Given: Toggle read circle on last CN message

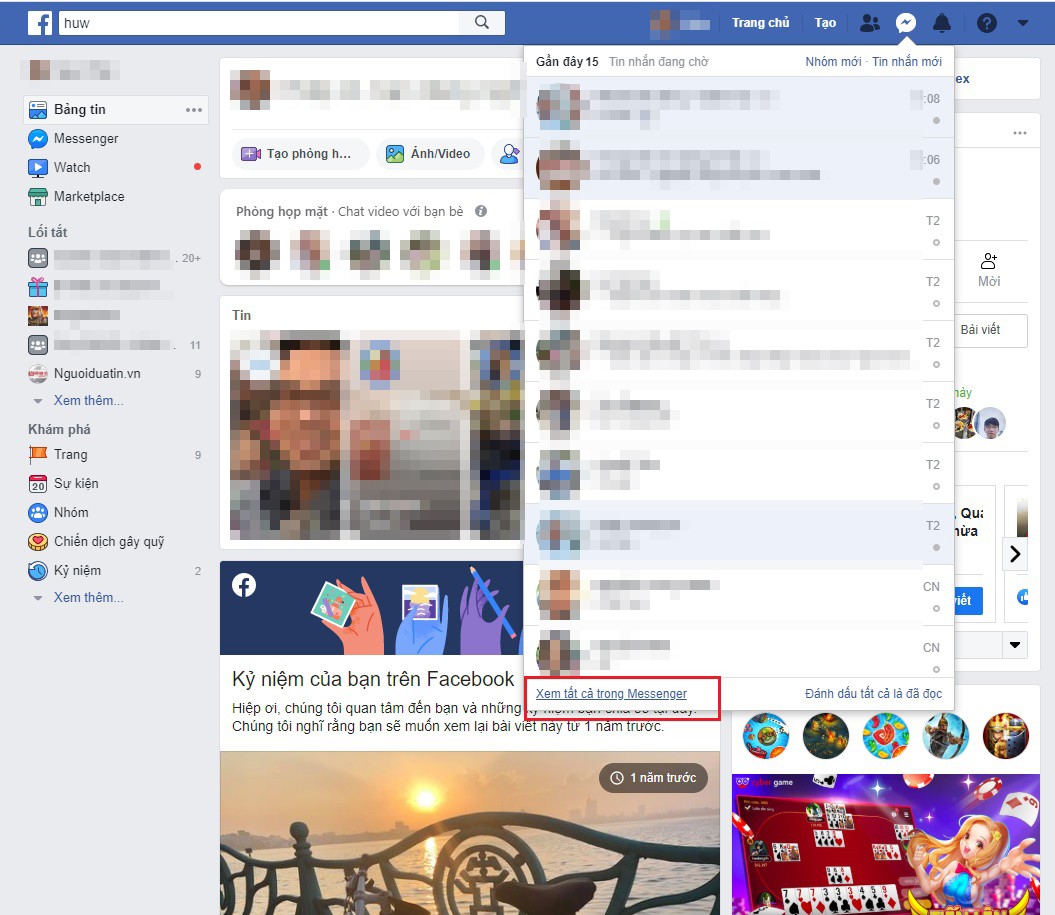Looking at the screenshot, I should tap(936, 669).
